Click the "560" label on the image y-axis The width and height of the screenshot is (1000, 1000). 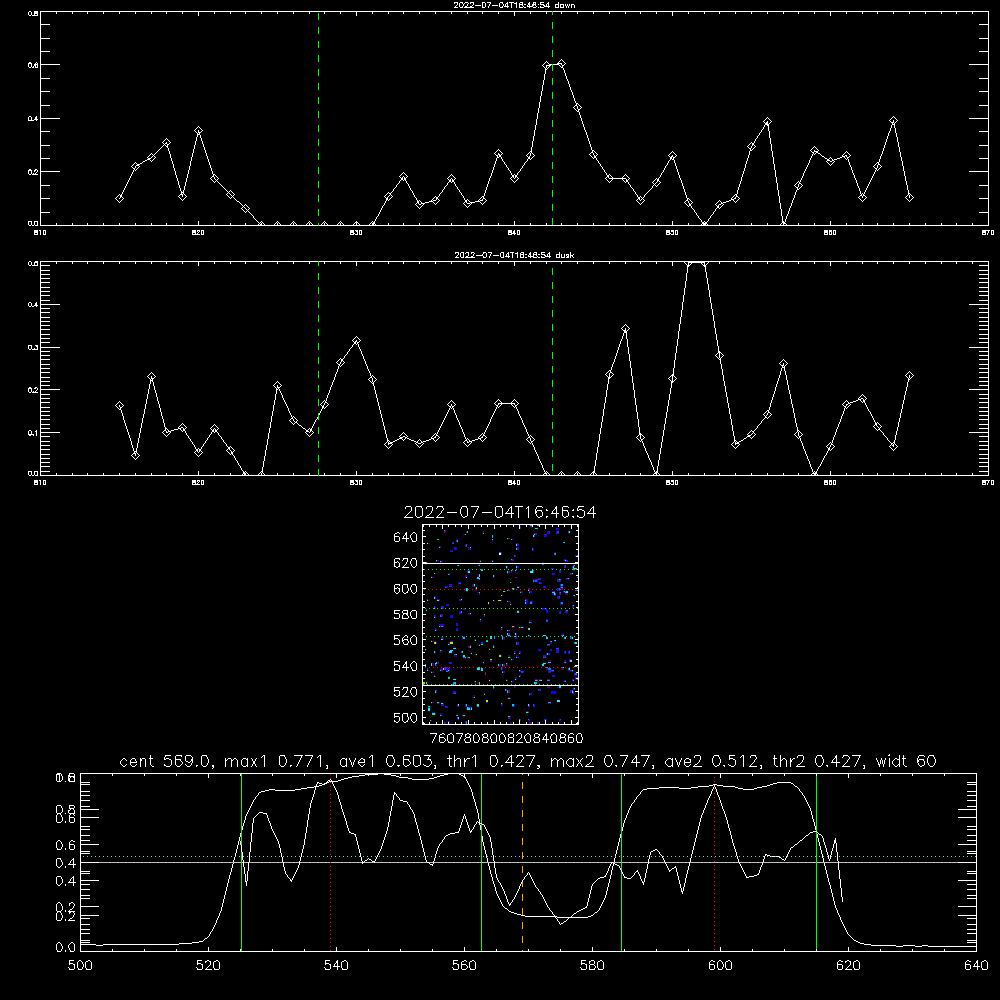[x=406, y=640]
